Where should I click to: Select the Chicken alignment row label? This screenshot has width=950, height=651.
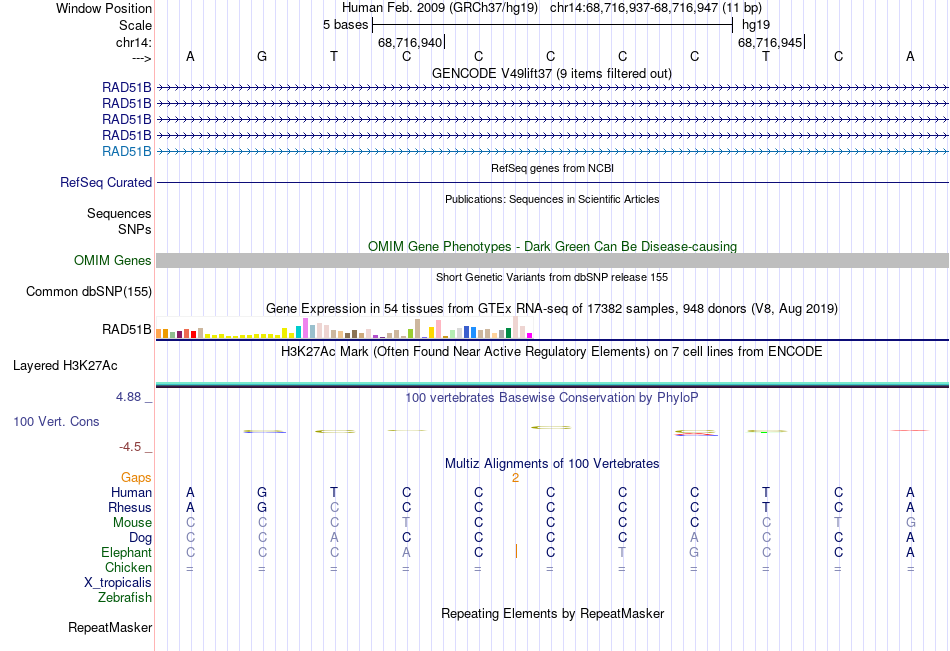tap(128, 567)
